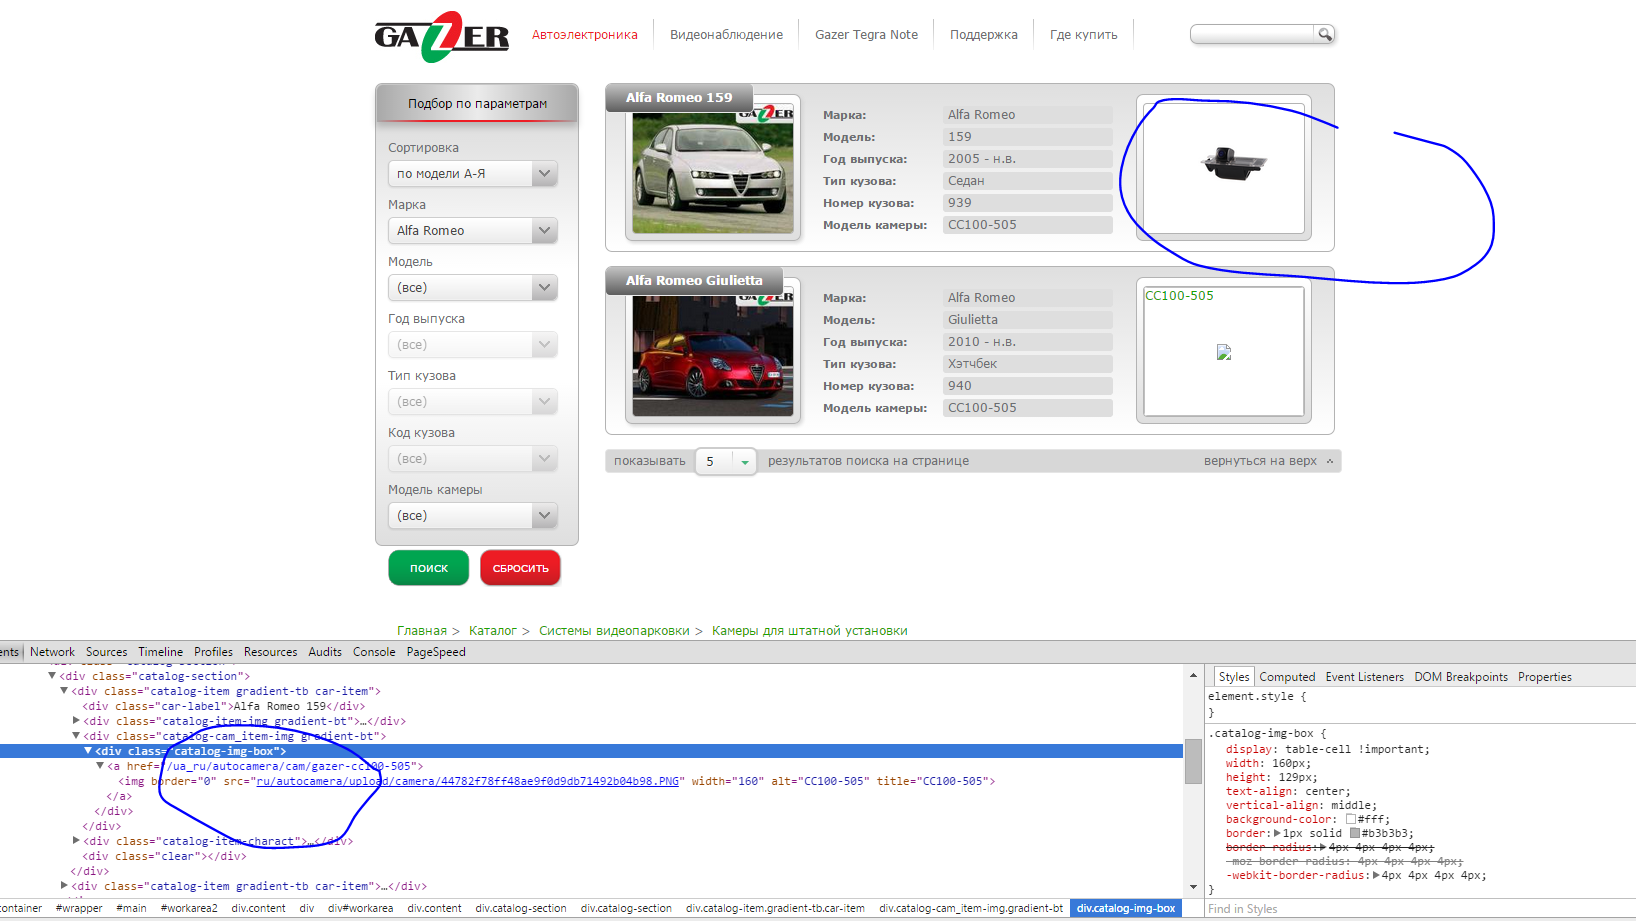Viewport: 1636px width, 921px height.
Task: Open the Год выпуска dropdown
Action: point(473,345)
